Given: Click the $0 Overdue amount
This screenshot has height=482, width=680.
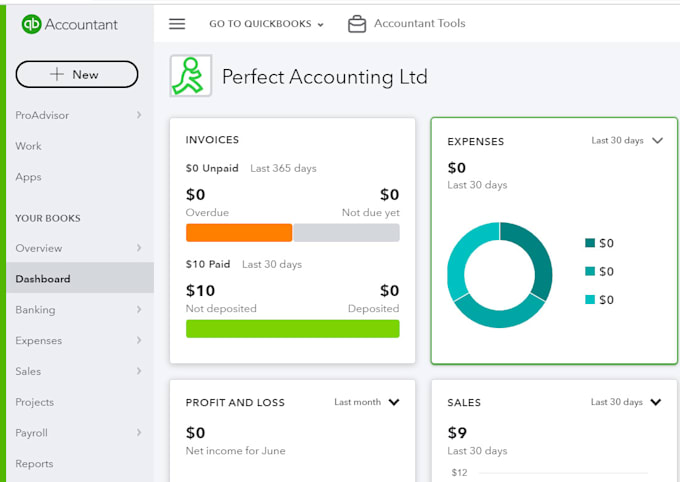Looking at the screenshot, I should click(196, 195).
